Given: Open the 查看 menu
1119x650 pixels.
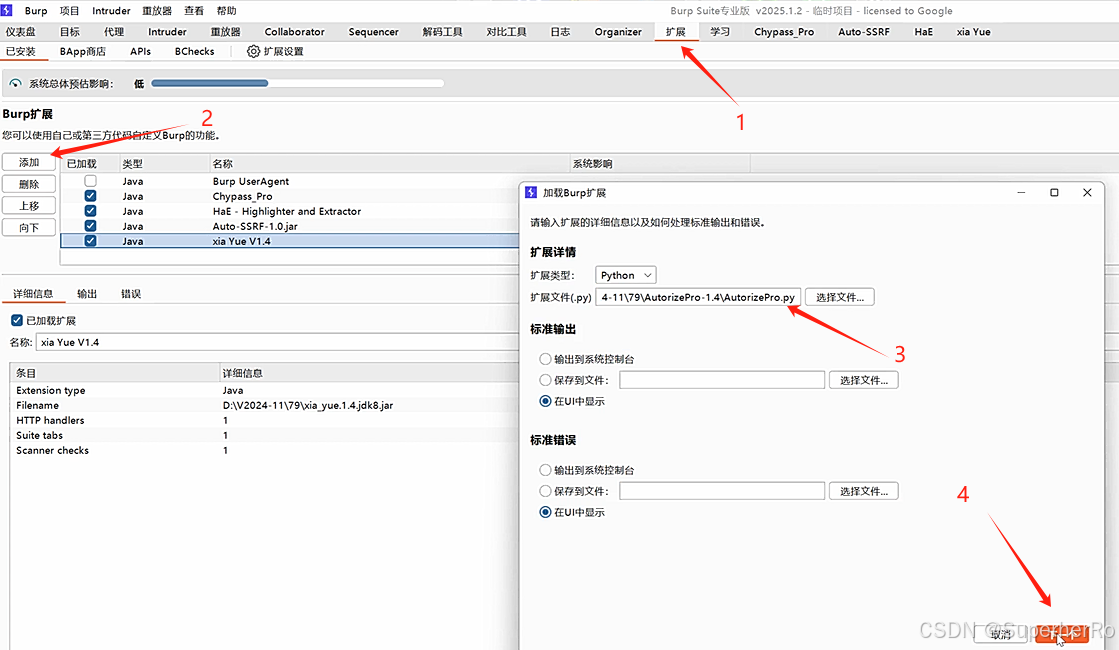Looking at the screenshot, I should click(x=194, y=11).
